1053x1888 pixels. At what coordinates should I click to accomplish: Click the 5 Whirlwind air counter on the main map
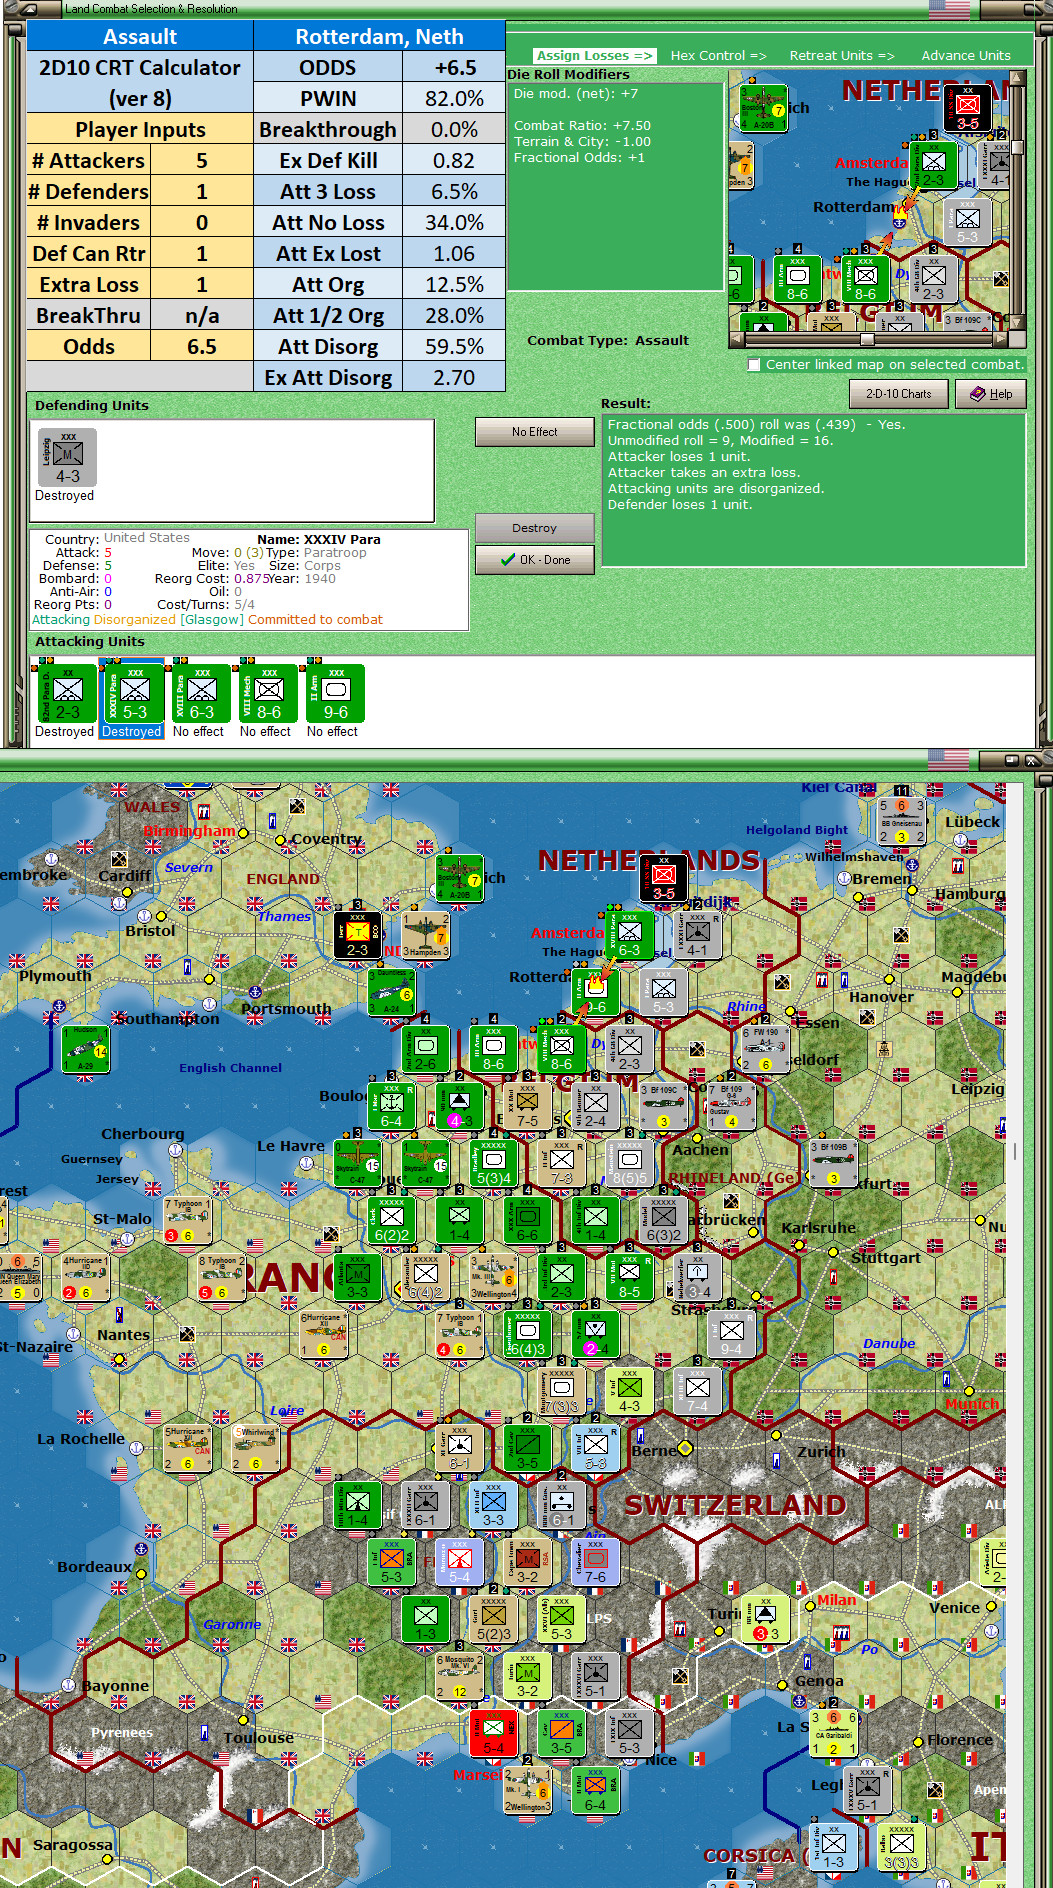pyautogui.click(x=256, y=1448)
